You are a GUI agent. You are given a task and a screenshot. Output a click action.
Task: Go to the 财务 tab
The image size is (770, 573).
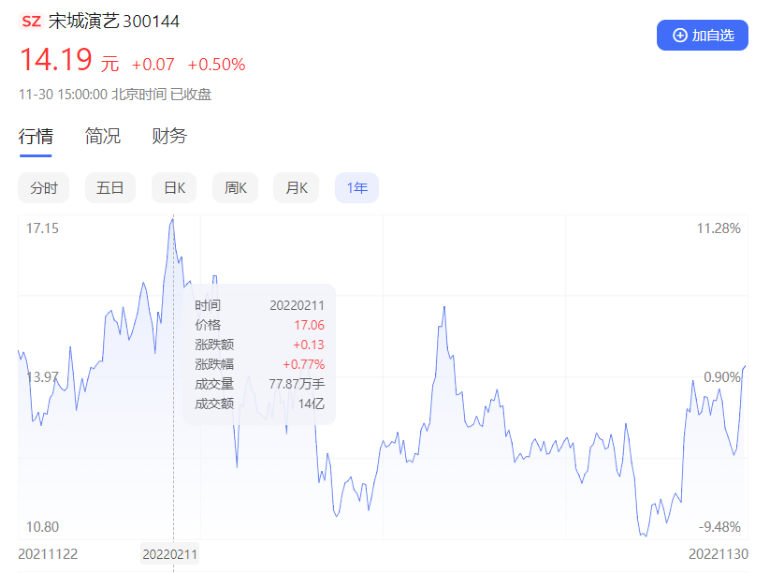(169, 137)
